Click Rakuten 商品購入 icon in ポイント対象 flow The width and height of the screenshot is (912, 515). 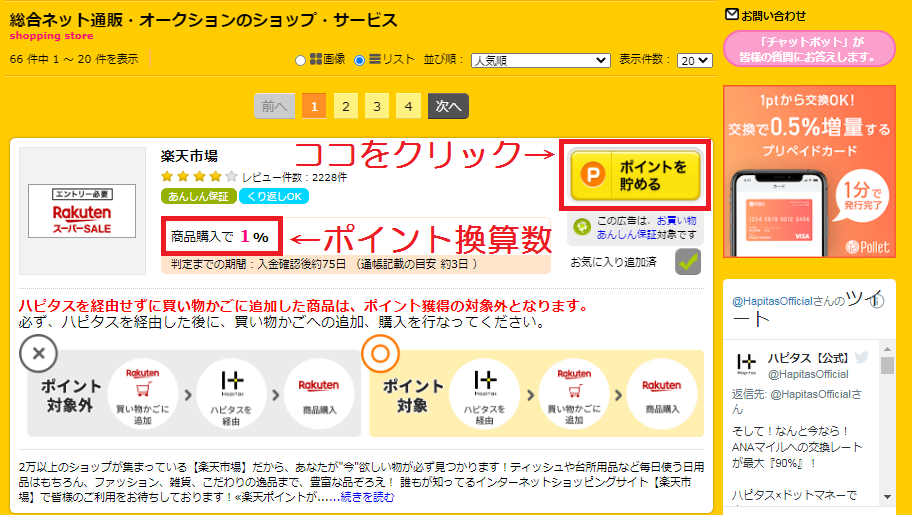click(x=661, y=394)
